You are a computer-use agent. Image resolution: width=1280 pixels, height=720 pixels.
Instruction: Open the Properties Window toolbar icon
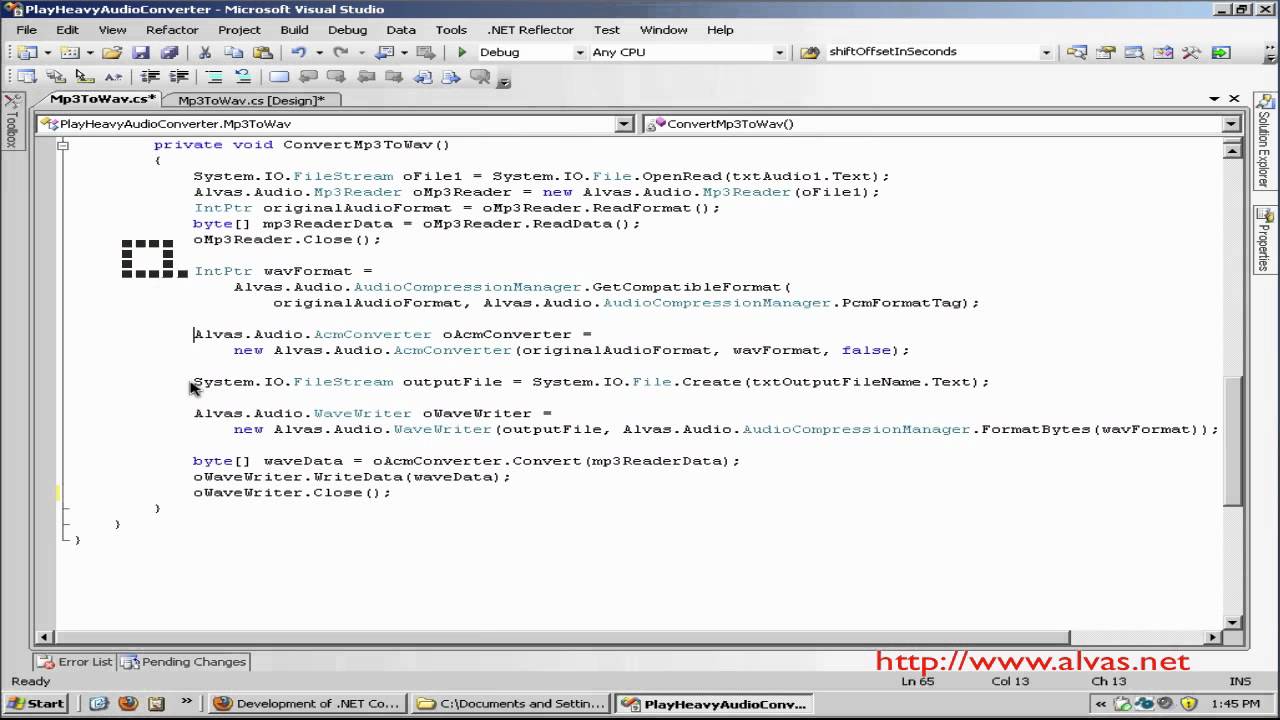pyautogui.click(x=1105, y=52)
